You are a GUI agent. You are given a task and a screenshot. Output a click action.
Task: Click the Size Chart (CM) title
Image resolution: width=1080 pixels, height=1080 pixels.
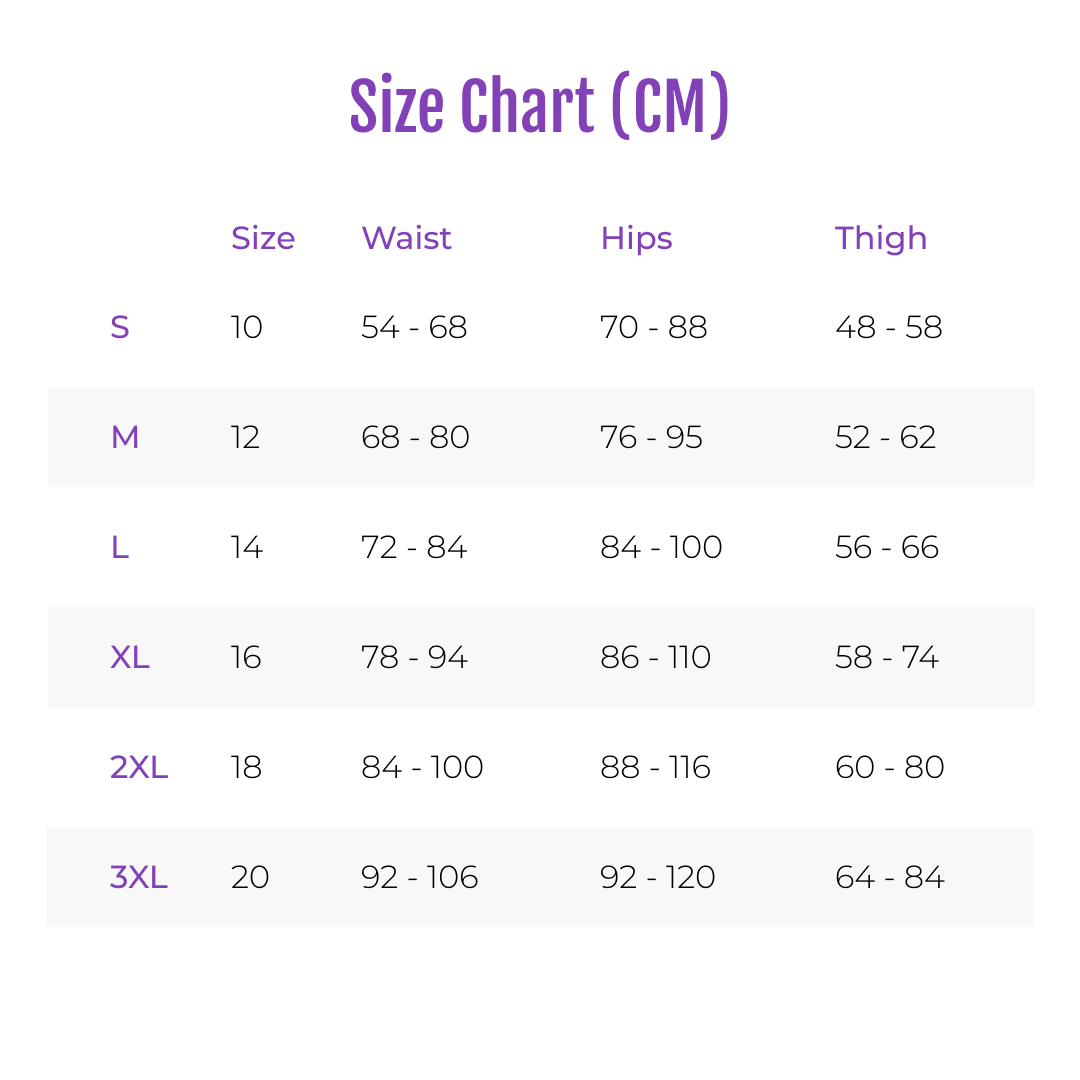coord(539,105)
